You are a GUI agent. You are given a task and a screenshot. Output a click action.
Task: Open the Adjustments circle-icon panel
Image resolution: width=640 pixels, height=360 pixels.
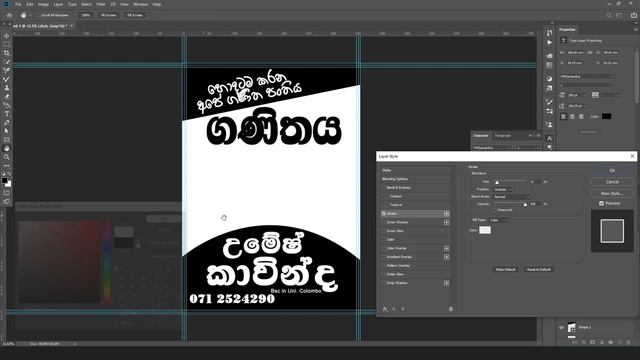point(549,79)
